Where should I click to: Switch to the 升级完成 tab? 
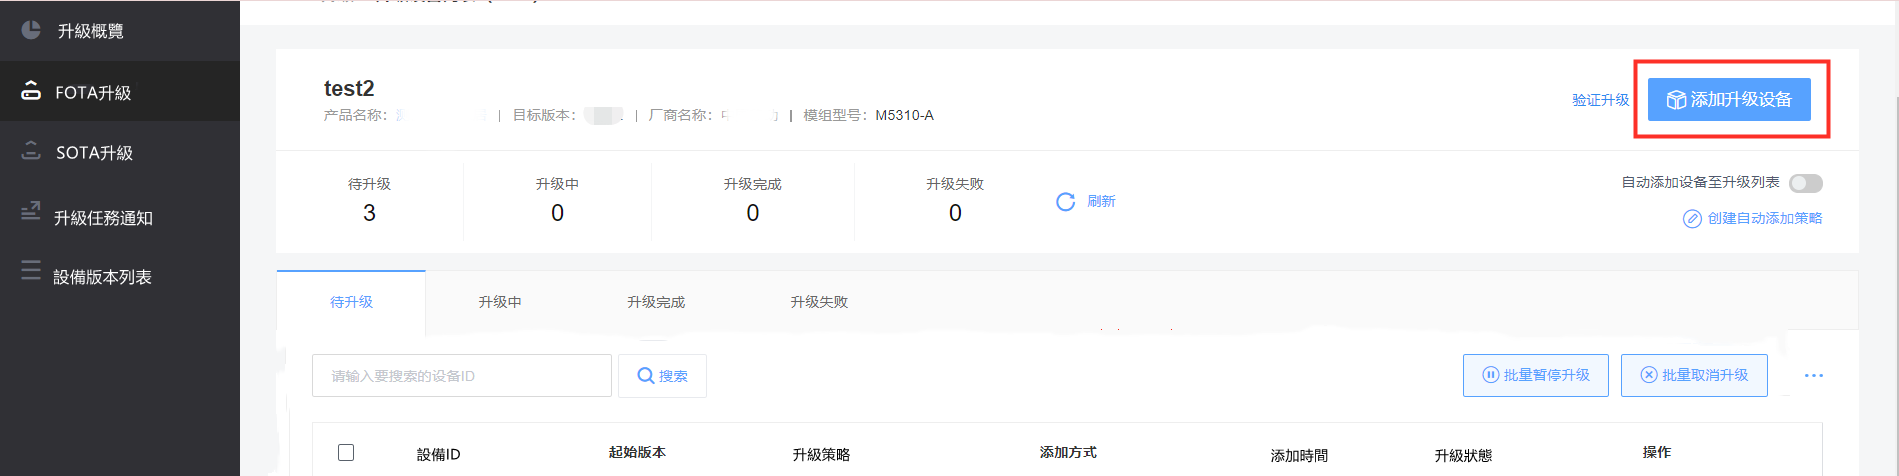(x=656, y=302)
